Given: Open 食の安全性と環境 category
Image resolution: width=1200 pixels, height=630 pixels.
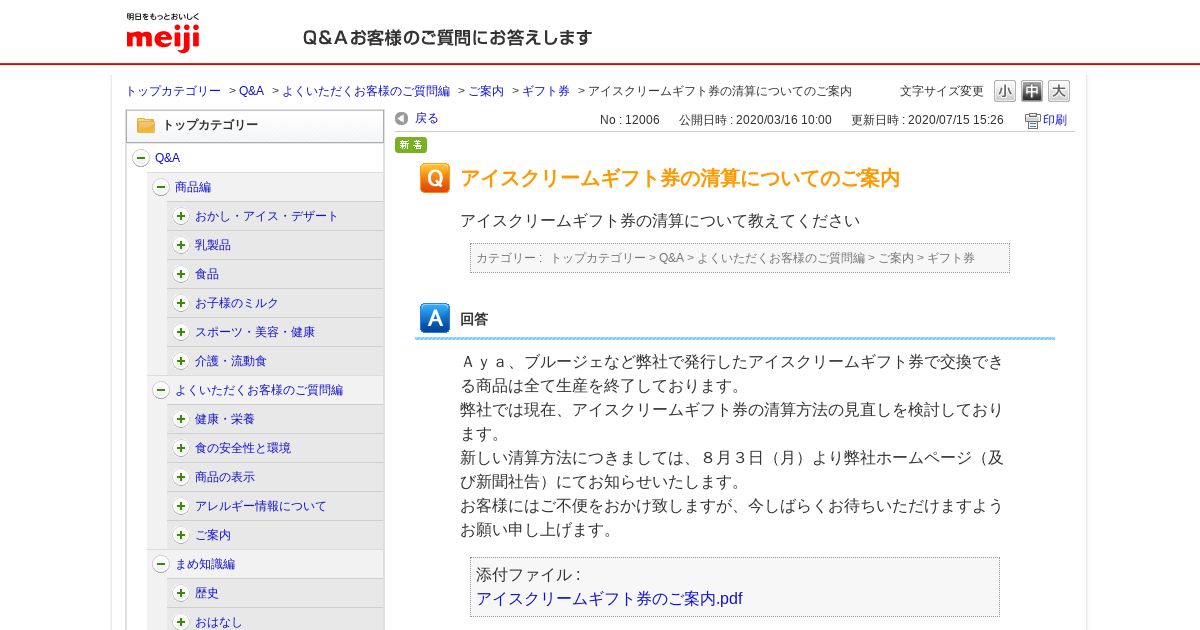Looking at the screenshot, I should [243, 448].
